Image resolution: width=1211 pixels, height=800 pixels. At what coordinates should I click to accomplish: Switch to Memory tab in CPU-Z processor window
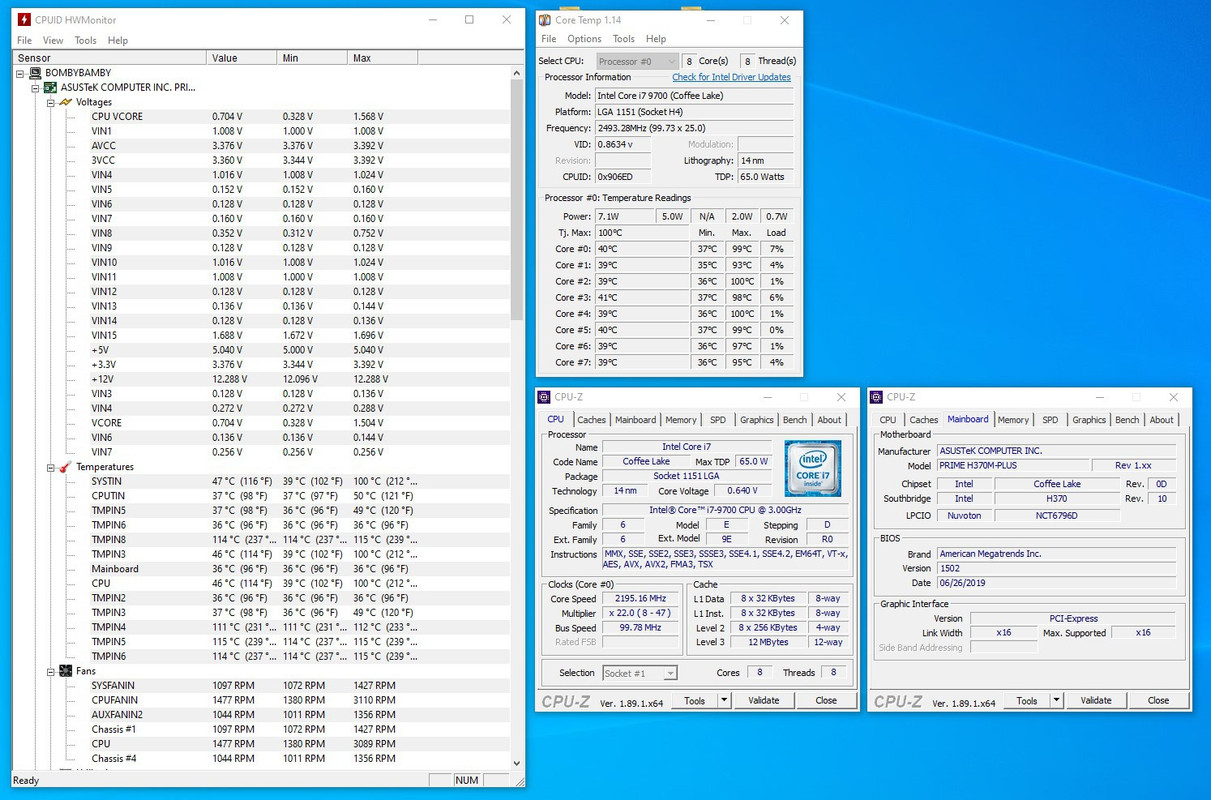(681, 420)
